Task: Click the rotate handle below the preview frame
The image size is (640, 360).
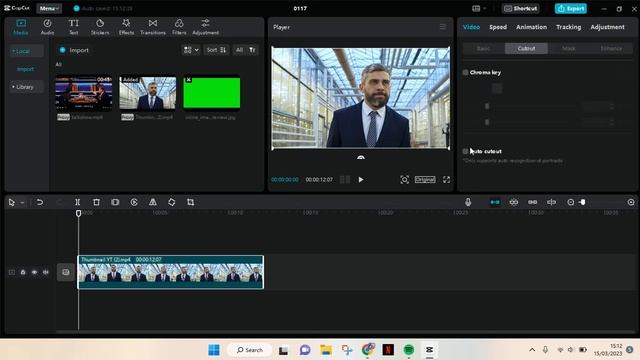Action: point(361,157)
